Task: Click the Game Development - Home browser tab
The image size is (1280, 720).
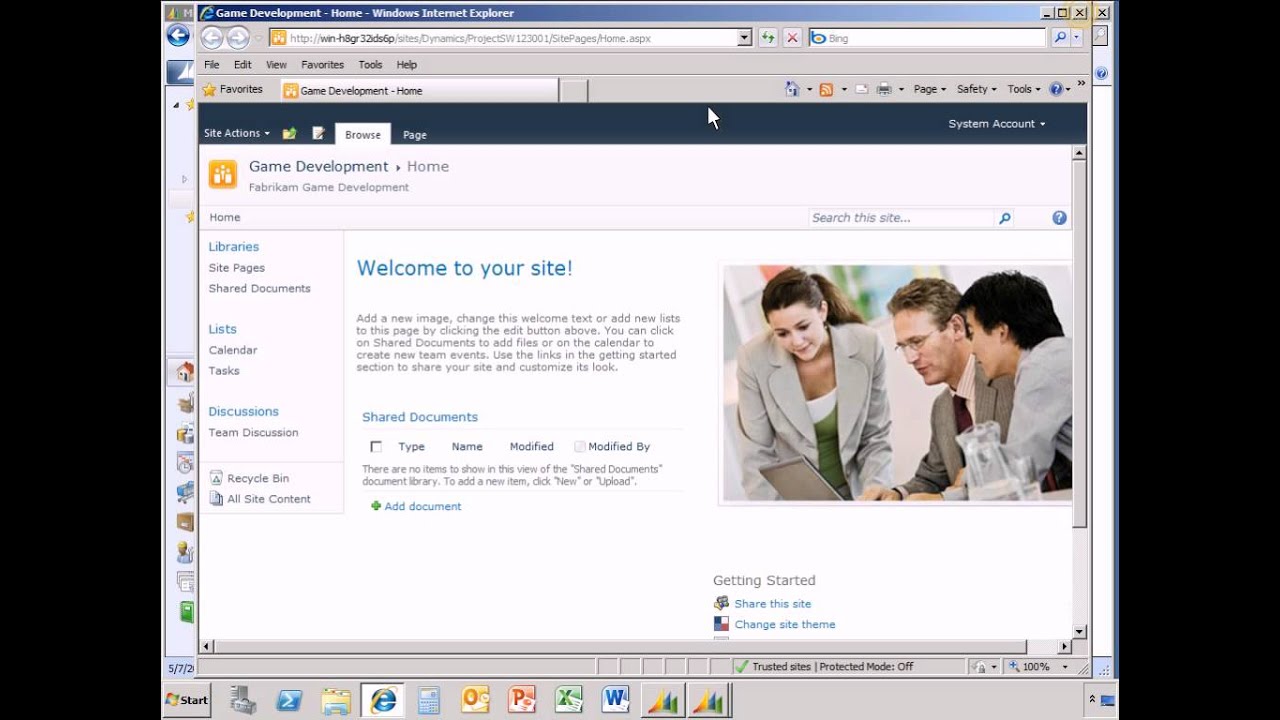Action: (x=418, y=90)
